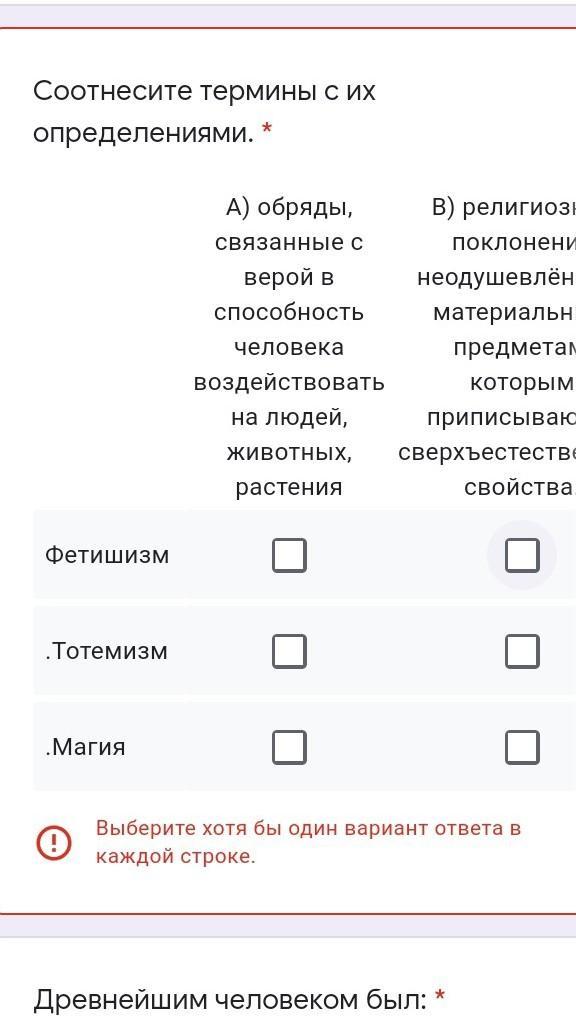The height and width of the screenshot is (1026, 576).
Task: Click the lavender strip at the top
Action: (x=288, y=16)
